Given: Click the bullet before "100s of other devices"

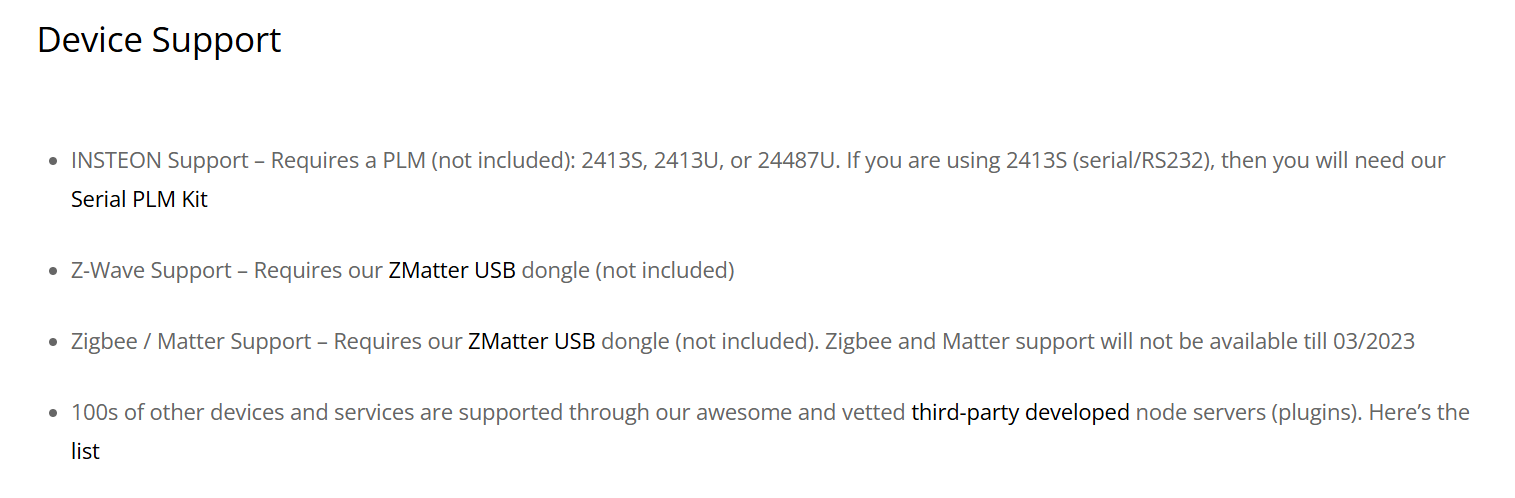Looking at the screenshot, I should (52, 413).
